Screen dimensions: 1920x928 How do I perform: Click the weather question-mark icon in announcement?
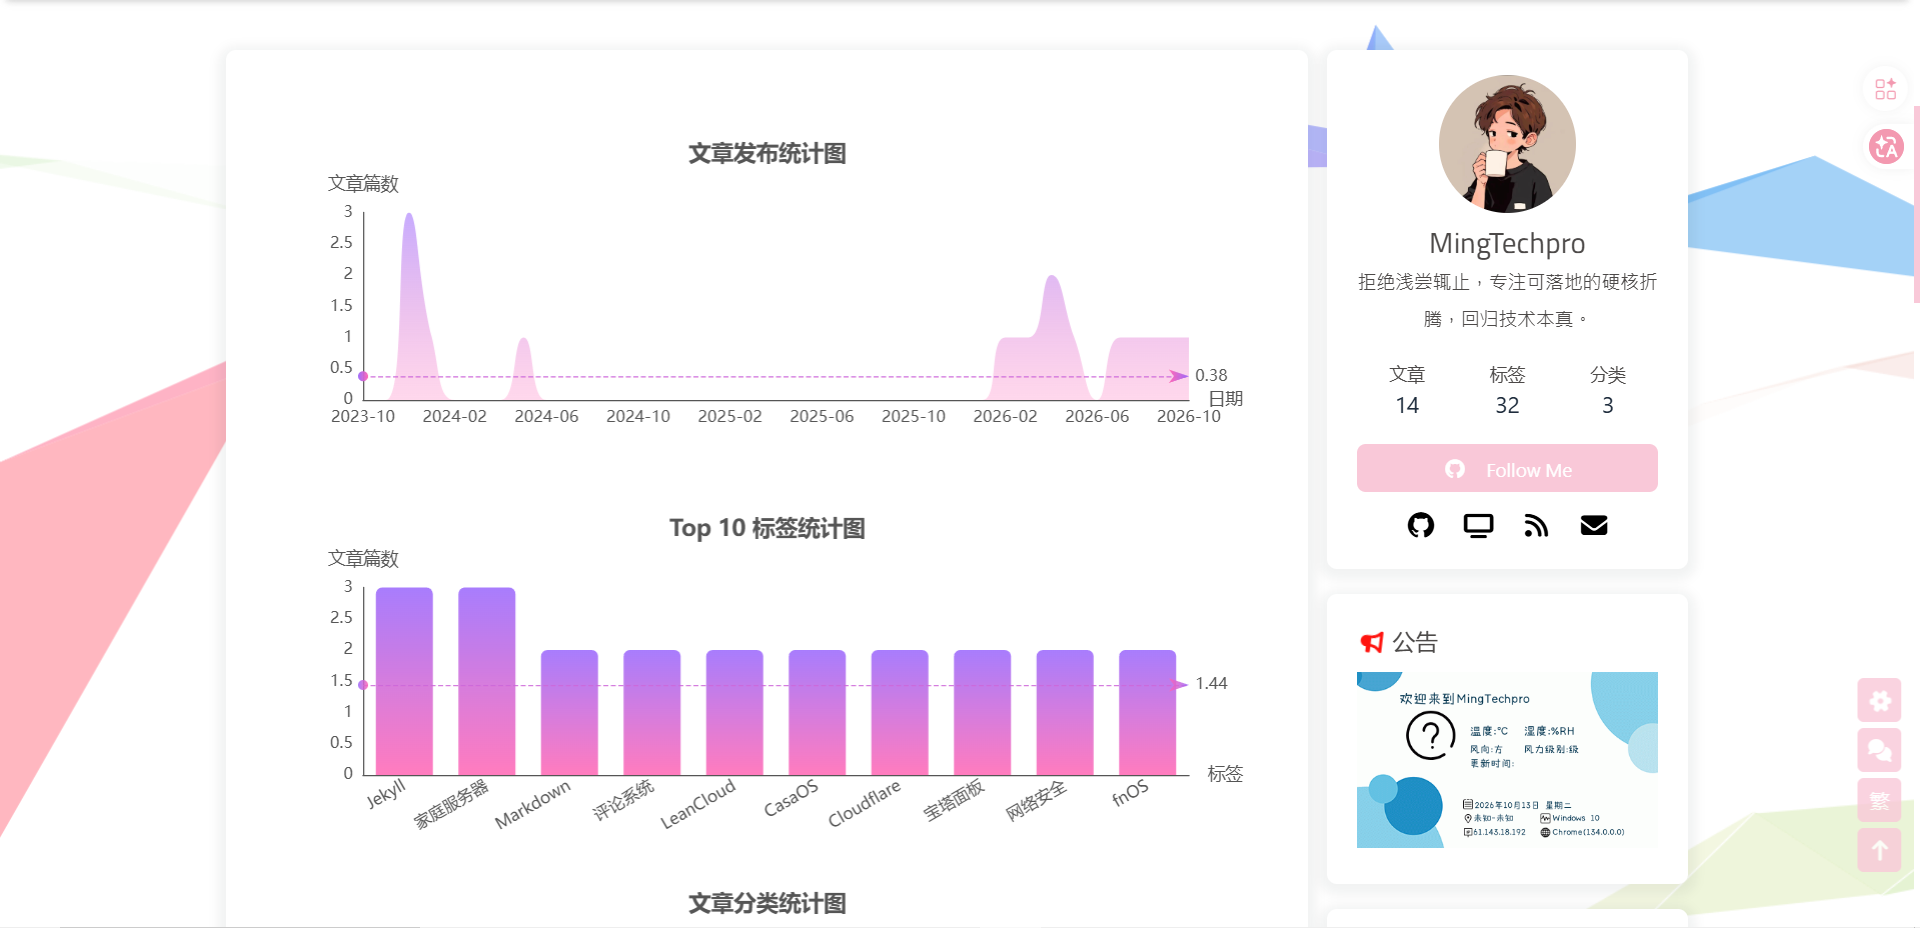click(x=1431, y=736)
